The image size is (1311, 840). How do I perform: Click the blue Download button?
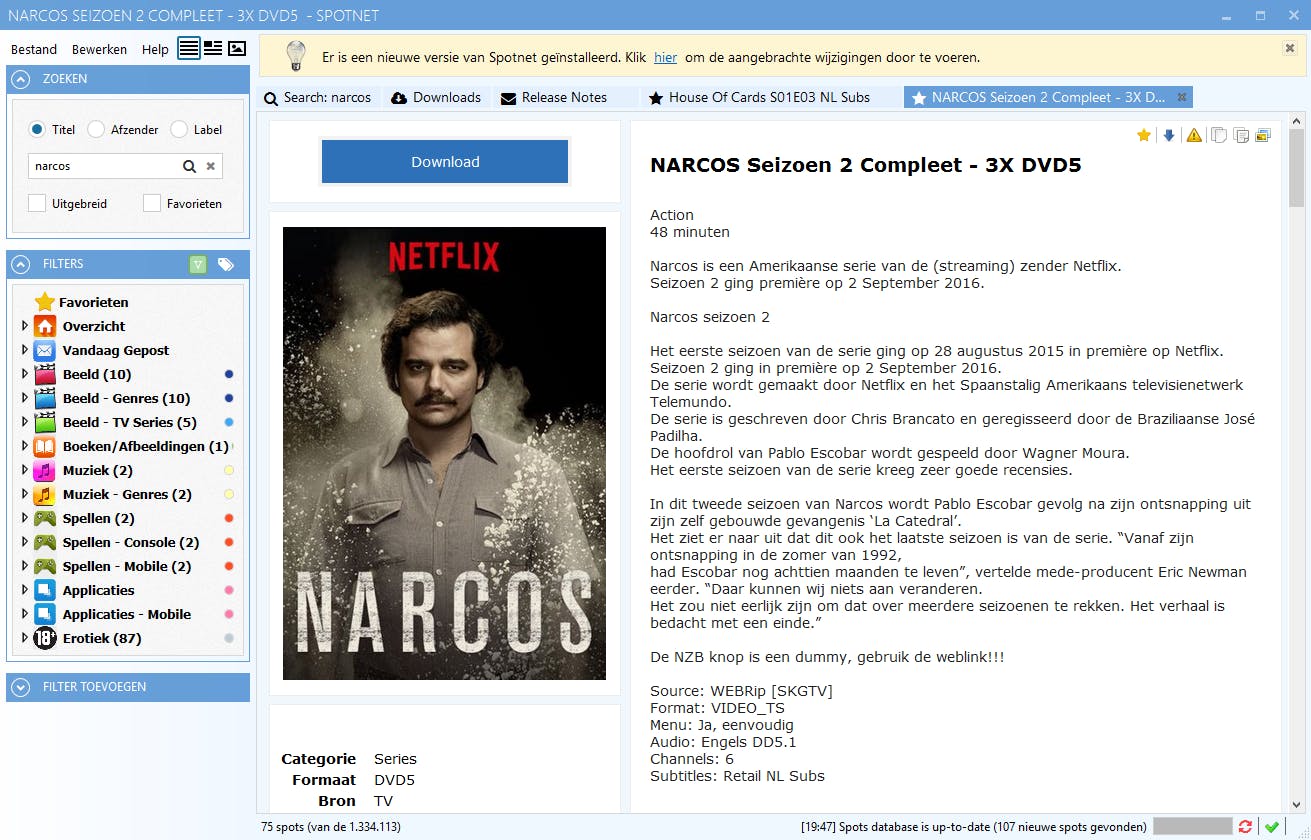pyautogui.click(x=445, y=162)
